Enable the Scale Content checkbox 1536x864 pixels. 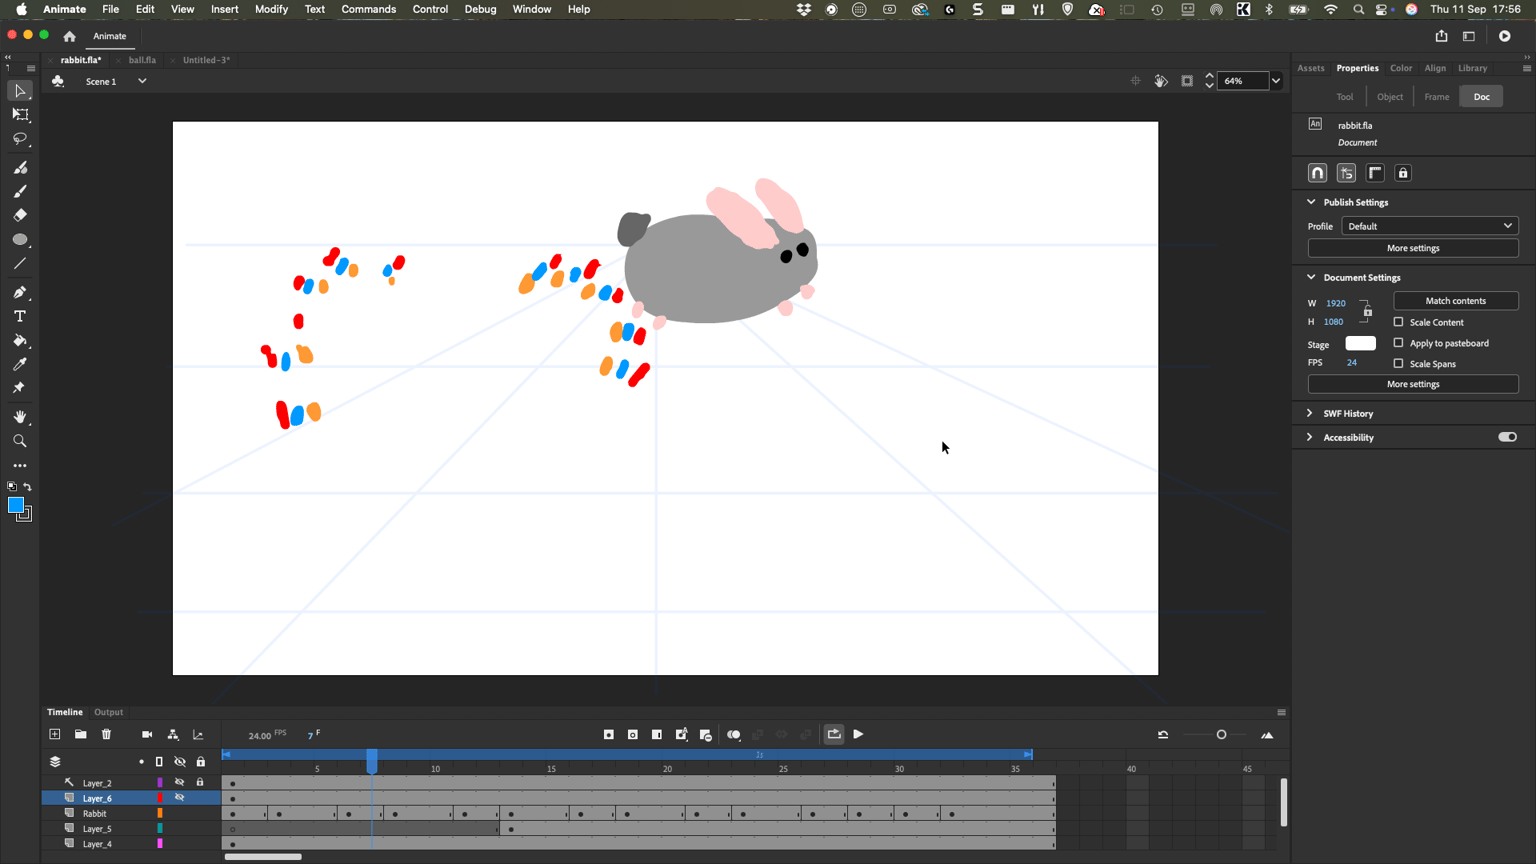(x=1398, y=322)
